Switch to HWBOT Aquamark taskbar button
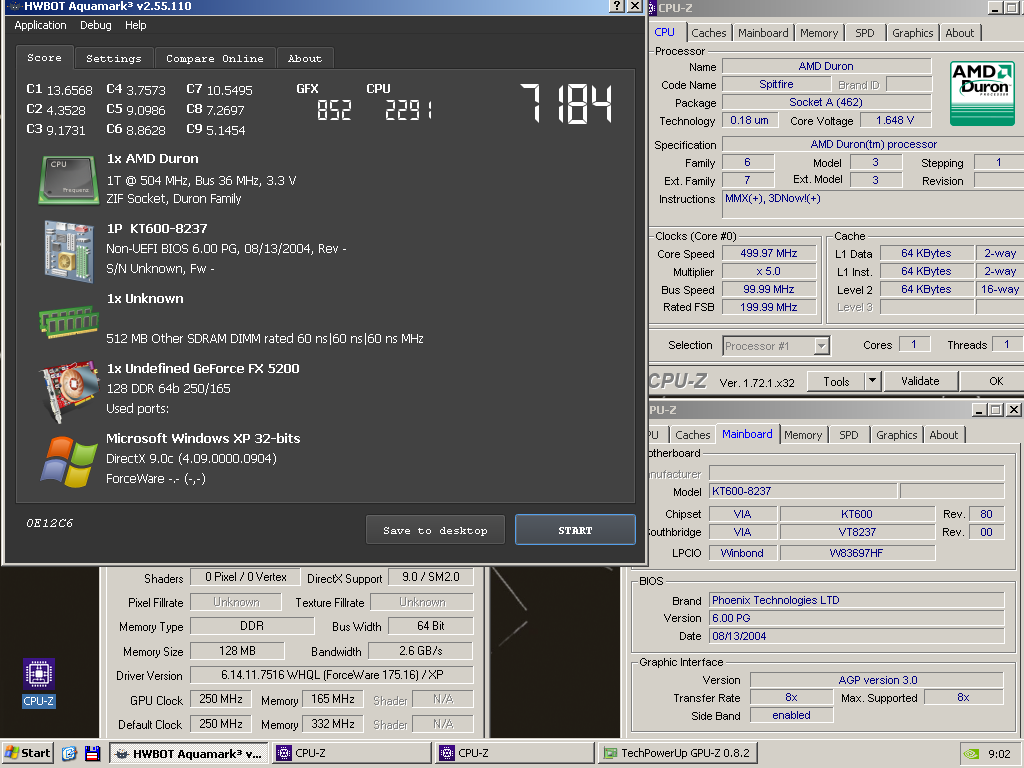1024x768 pixels. click(x=189, y=753)
